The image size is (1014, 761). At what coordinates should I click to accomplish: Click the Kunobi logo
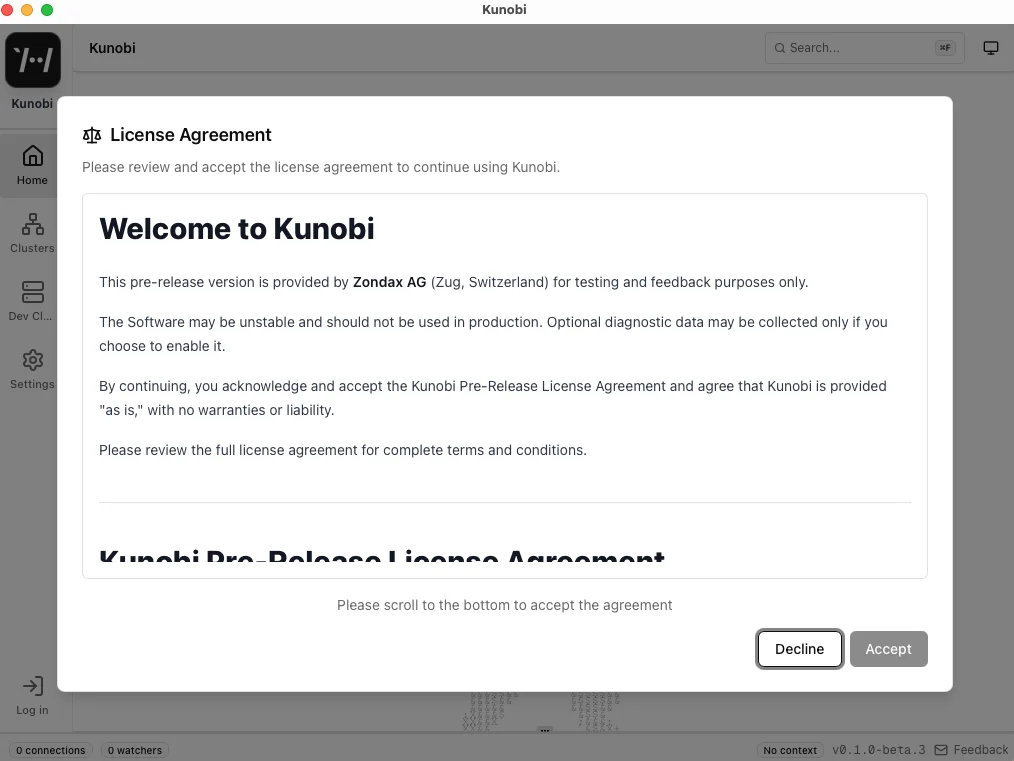[x=32, y=60]
